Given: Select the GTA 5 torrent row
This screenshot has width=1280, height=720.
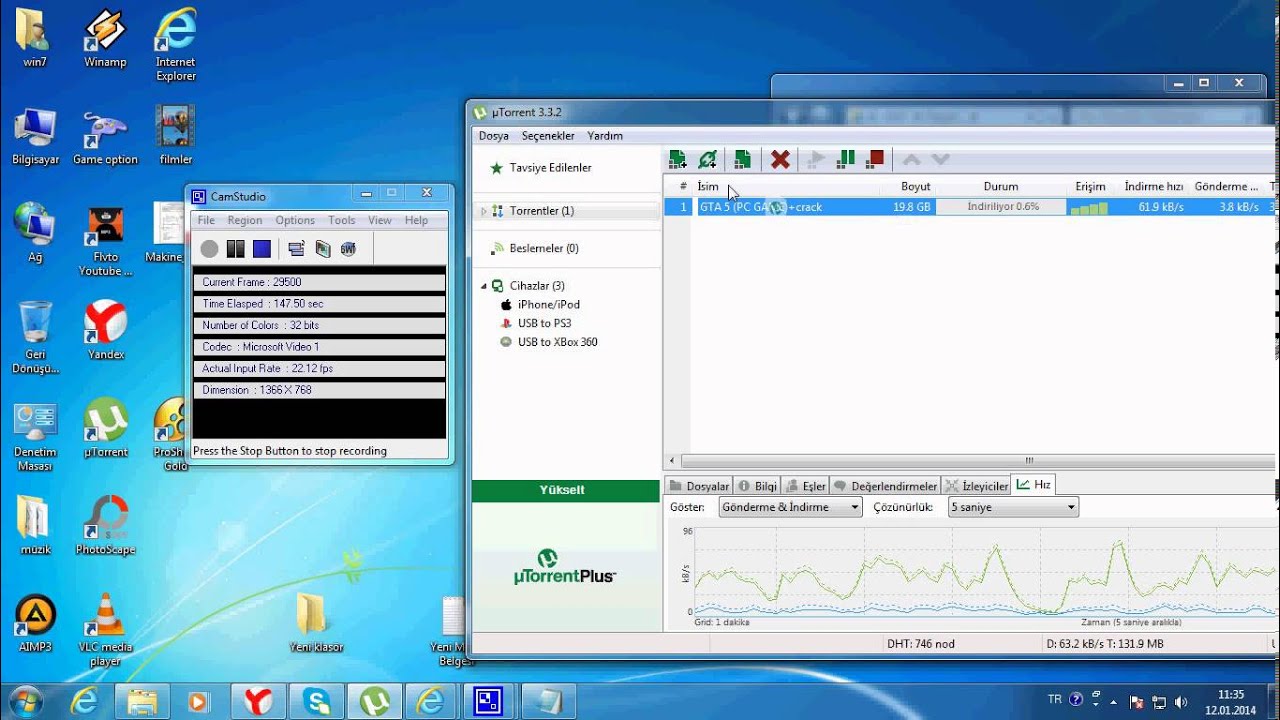Looking at the screenshot, I should click(x=969, y=207).
